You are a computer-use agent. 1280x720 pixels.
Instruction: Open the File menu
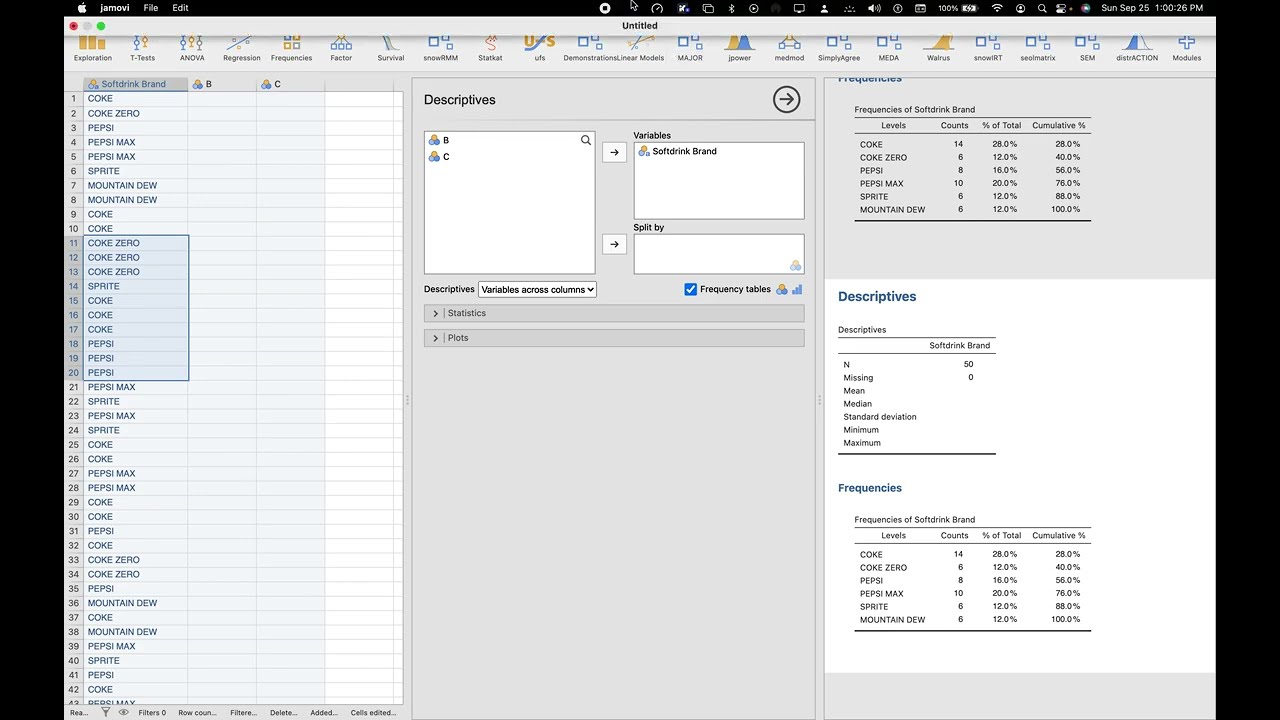[x=150, y=8]
